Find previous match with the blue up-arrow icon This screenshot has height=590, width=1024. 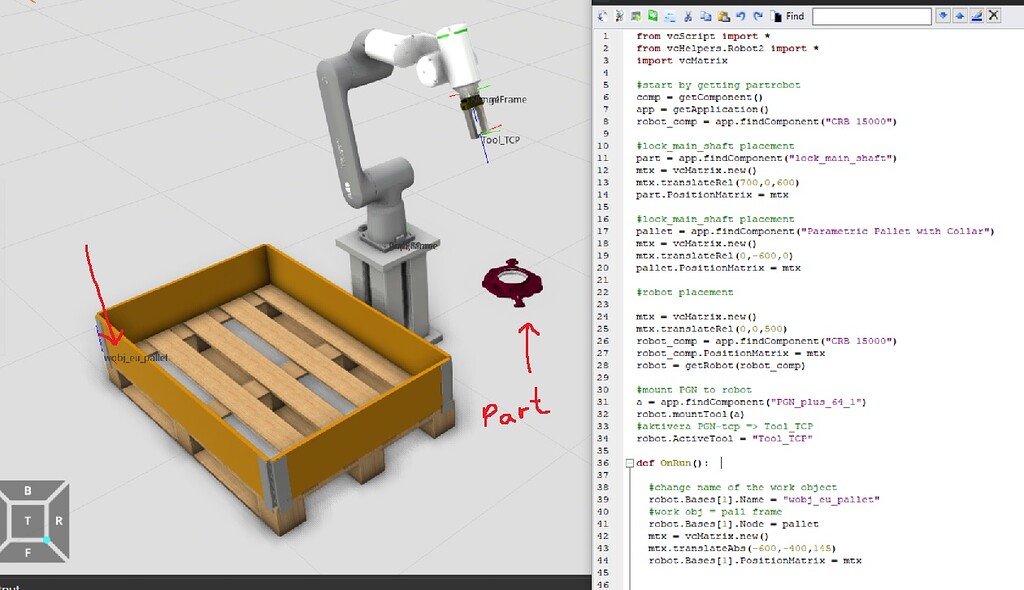(x=960, y=16)
